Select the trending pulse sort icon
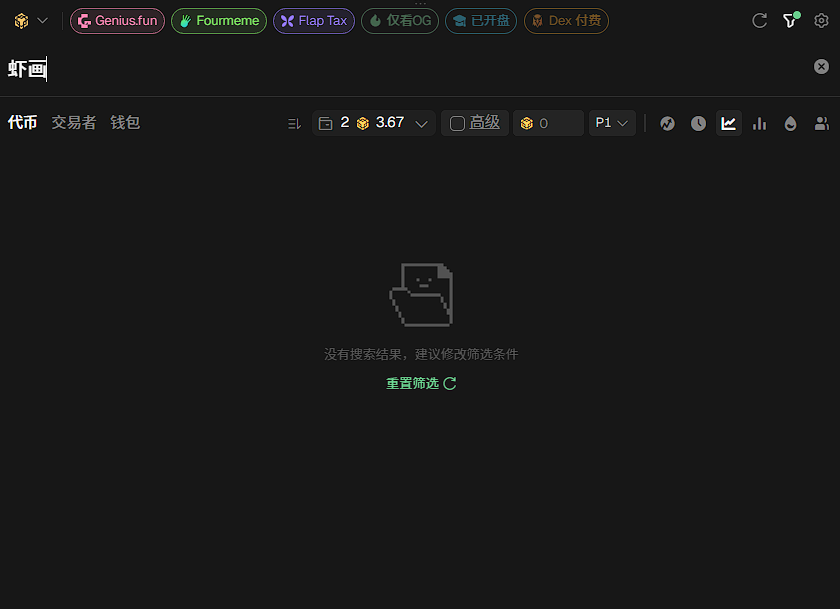The width and height of the screenshot is (840, 609). (x=667, y=124)
